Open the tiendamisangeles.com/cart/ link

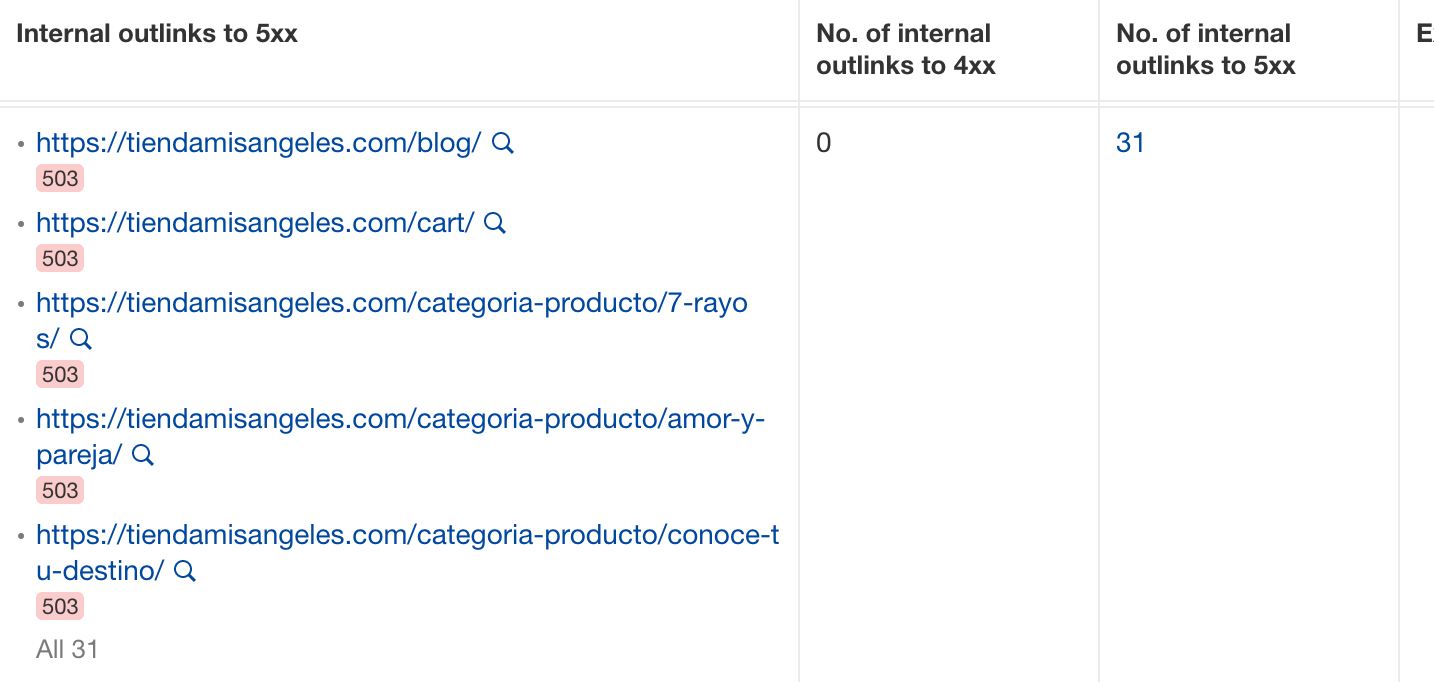click(255, 223)
